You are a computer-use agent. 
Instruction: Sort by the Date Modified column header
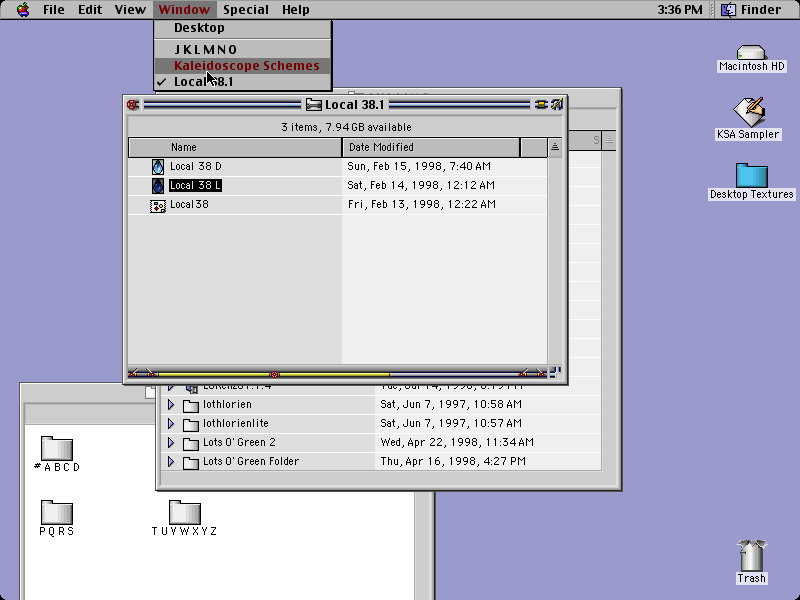point(431,147)
